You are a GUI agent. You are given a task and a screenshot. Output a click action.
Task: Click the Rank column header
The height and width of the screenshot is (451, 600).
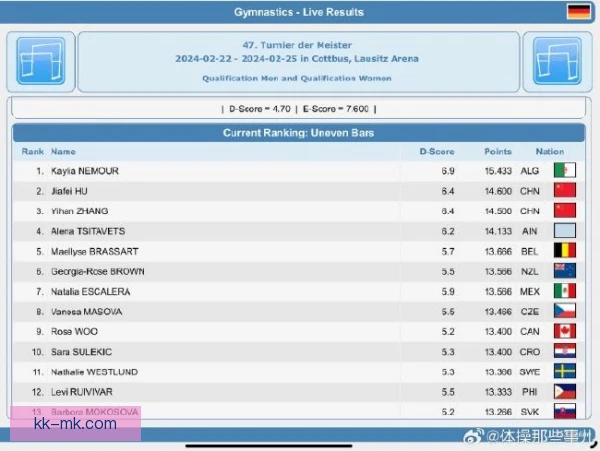point(33,151)
